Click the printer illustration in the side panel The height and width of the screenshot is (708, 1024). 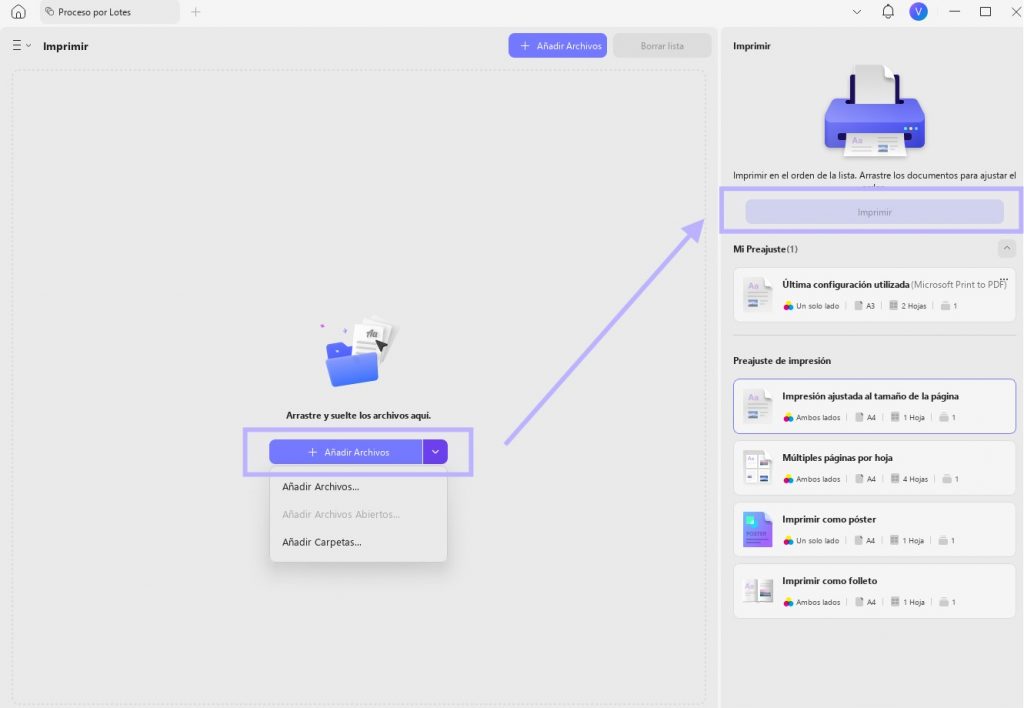tap(874, 111)
